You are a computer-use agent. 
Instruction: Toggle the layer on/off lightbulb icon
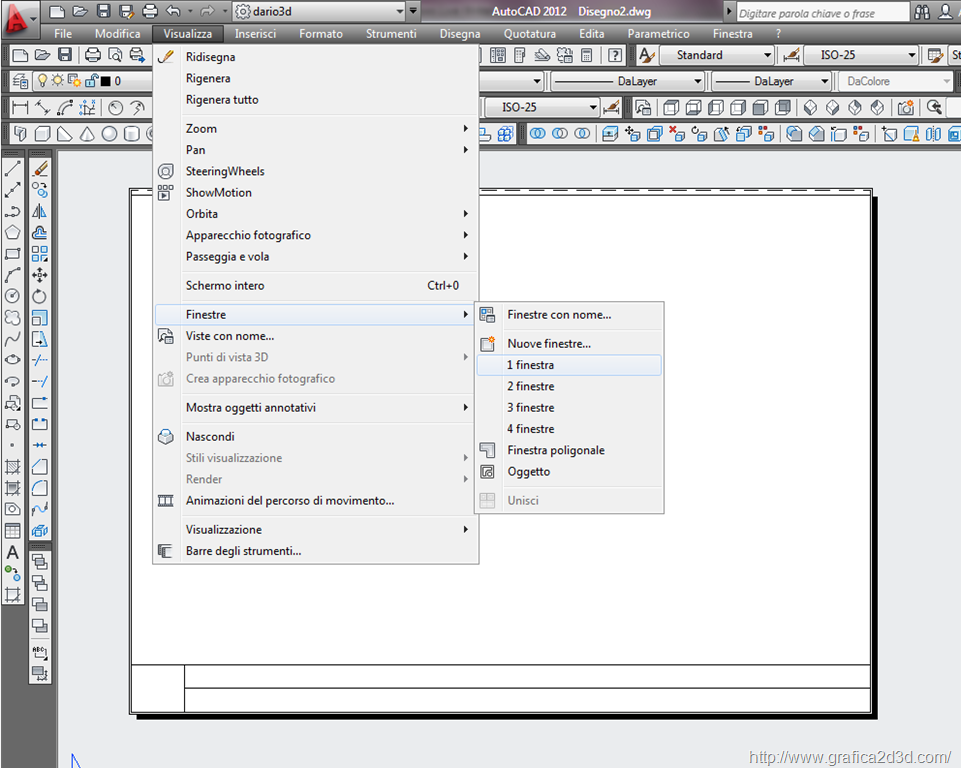(42, 81)
